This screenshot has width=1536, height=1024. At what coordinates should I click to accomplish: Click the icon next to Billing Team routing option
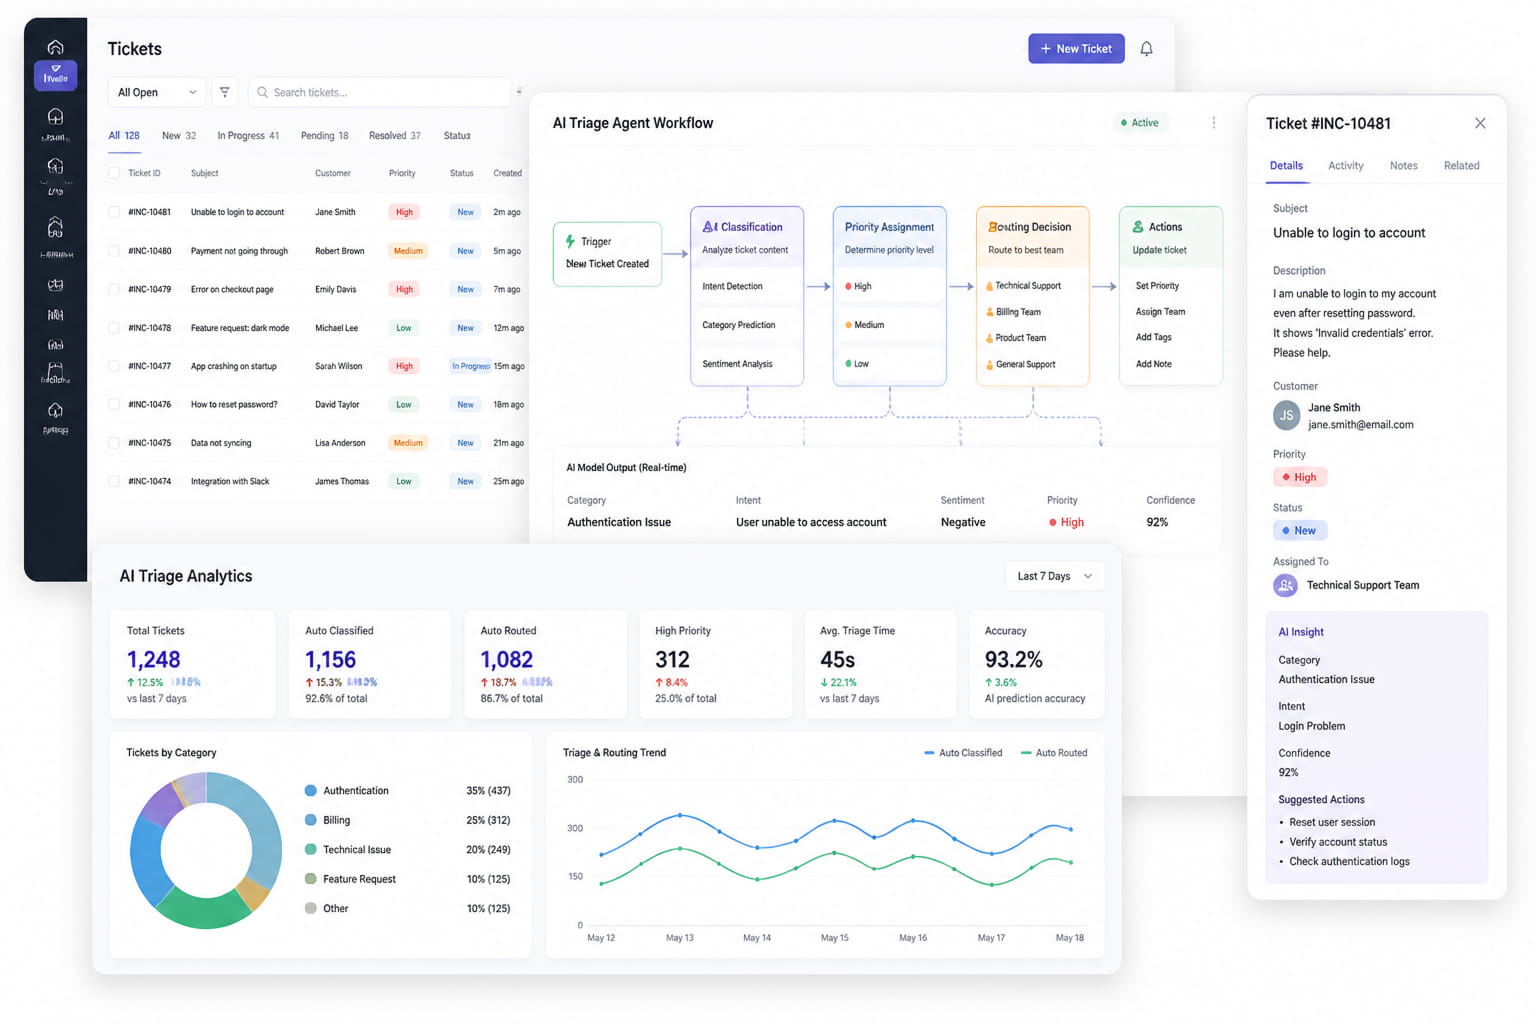[x=990, y=312]
